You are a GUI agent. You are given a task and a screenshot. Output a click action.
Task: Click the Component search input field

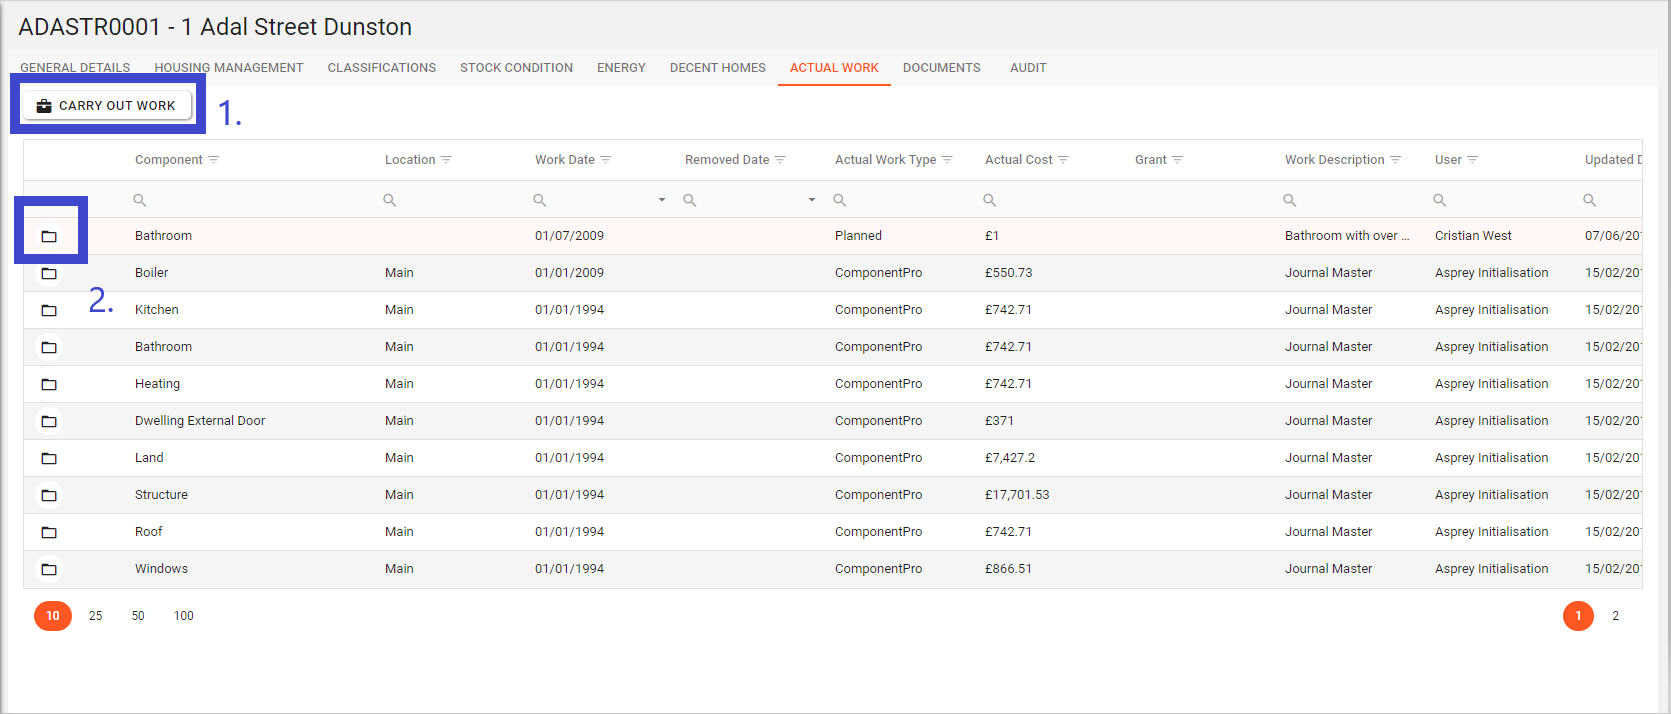pyautogui.click(x=250, y=200)
